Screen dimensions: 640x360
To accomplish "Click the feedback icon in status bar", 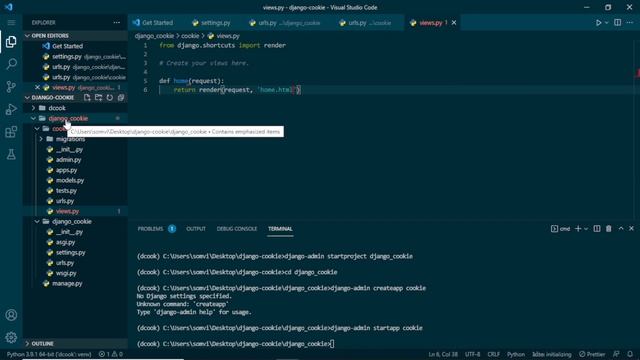I will pyautogui.click(x=616, y=354).
